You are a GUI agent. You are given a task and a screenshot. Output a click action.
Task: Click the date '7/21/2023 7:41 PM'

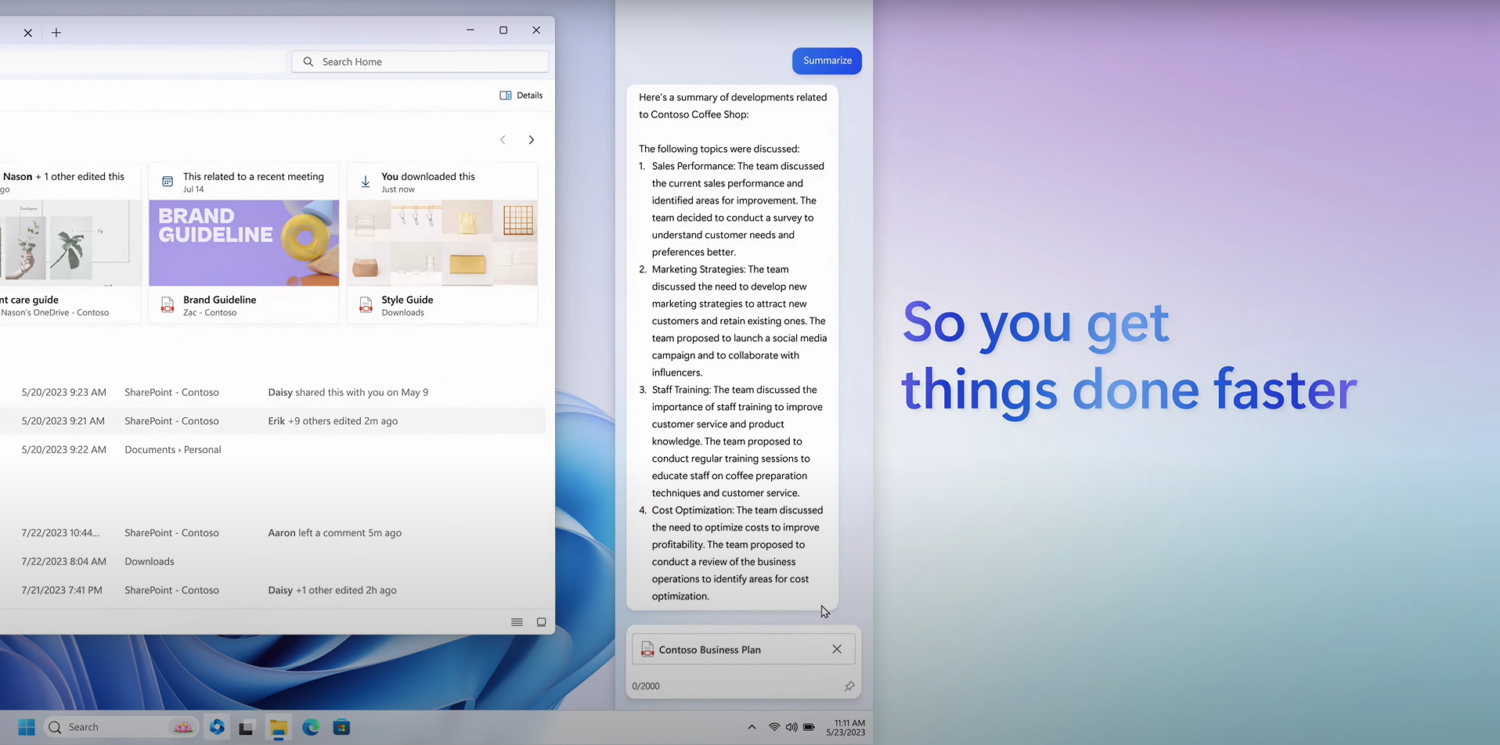[x=62, y=590]
